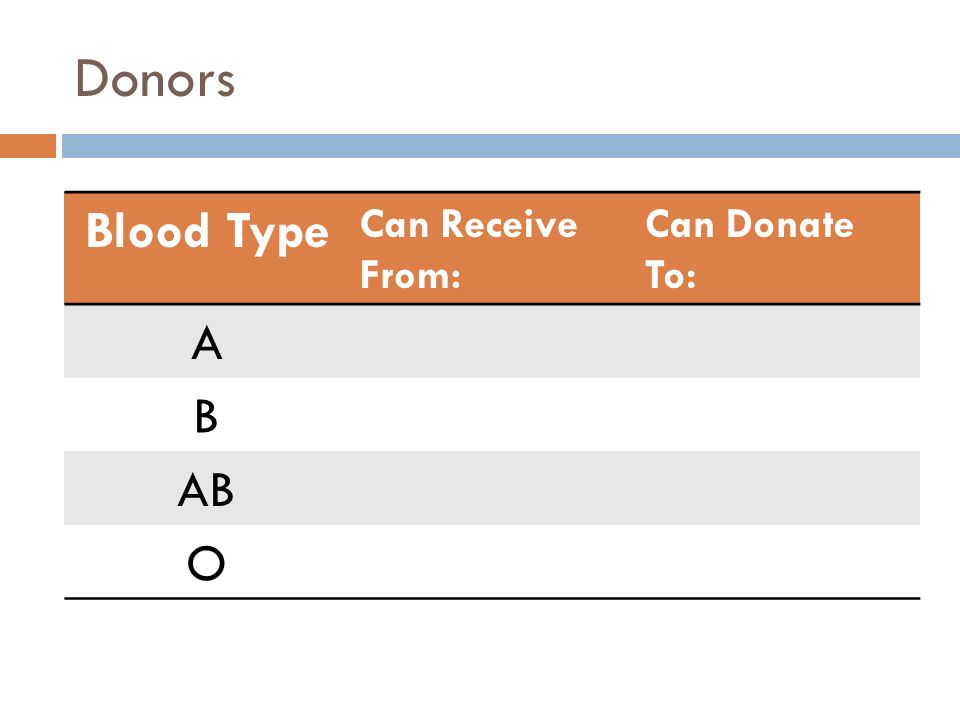
Task: Click Can Donate To cell for A
Action: pyautogui.click(x=777, y=342)
